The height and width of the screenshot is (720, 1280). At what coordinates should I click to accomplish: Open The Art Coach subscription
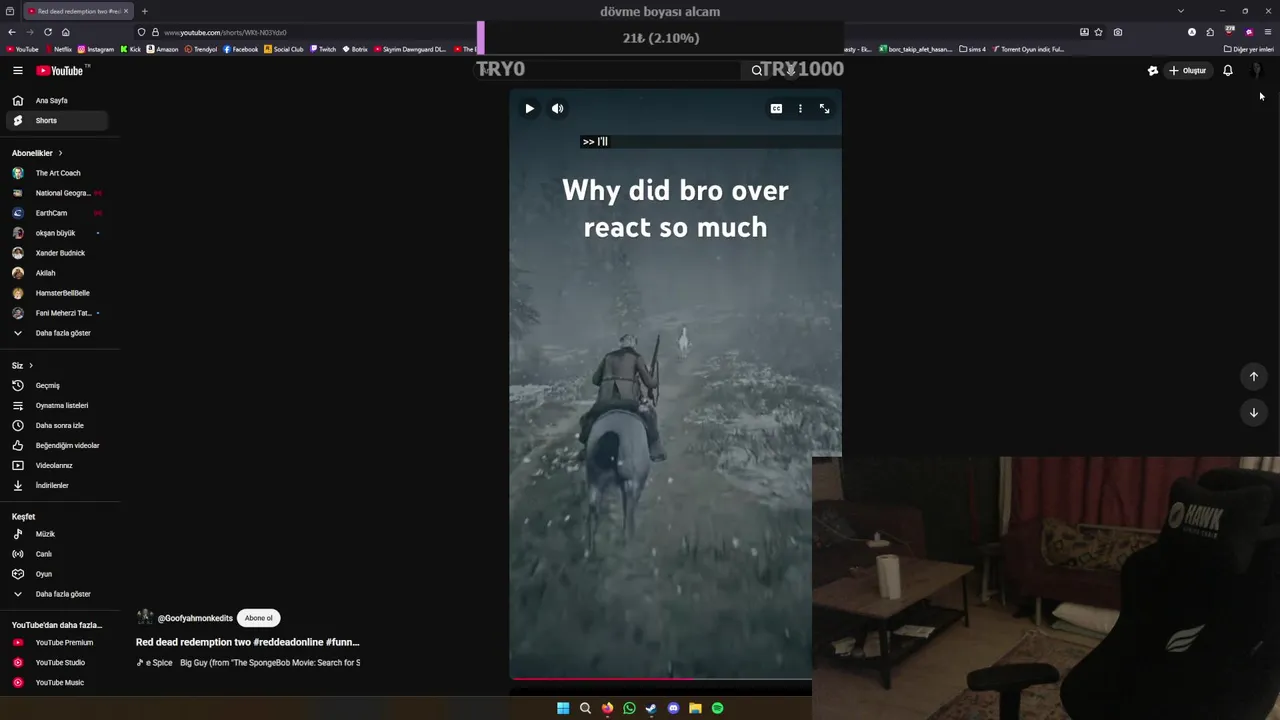tap(57, 173)
